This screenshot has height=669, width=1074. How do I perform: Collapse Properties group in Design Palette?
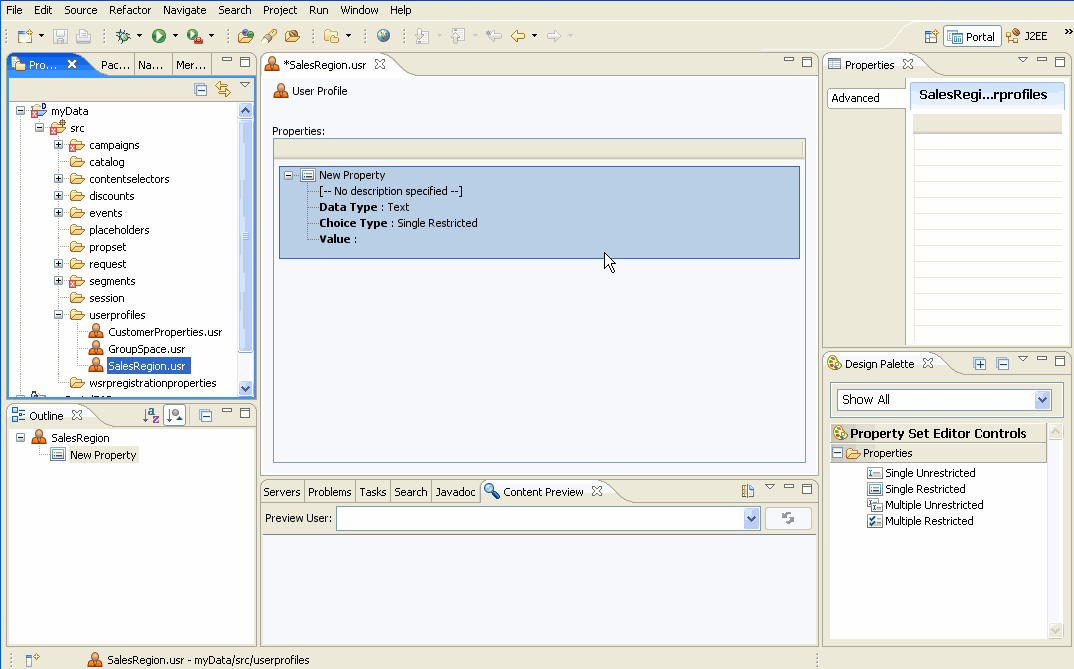[837, 453]
